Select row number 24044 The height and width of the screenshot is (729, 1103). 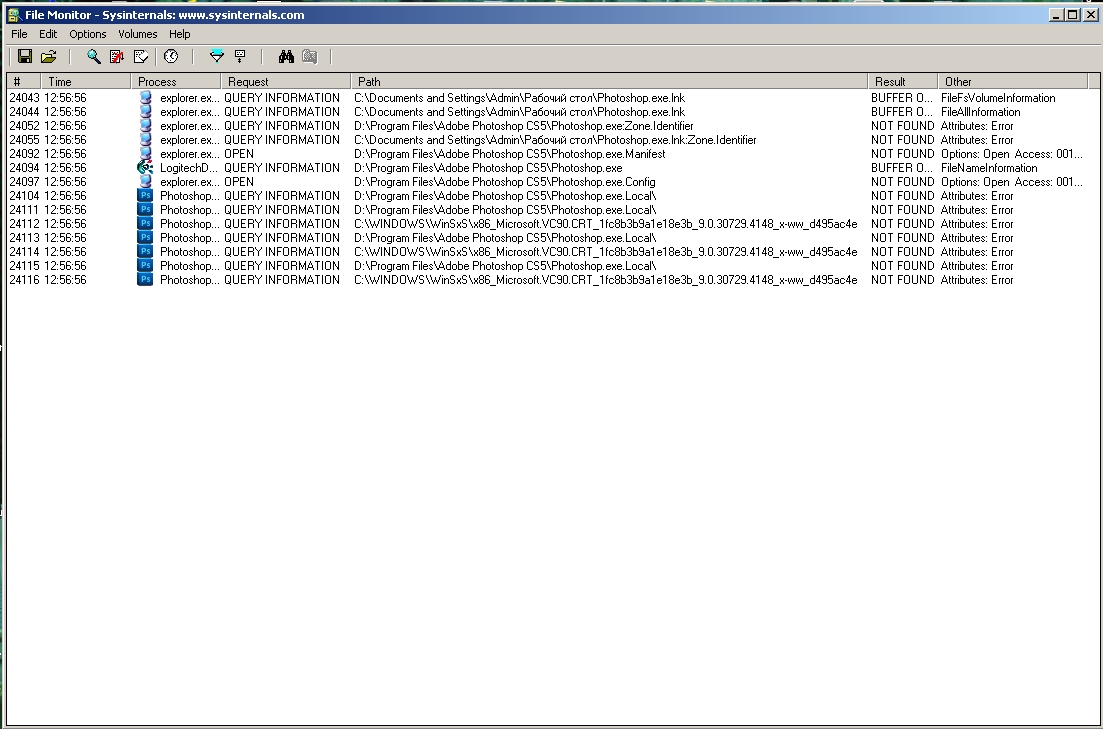tap(24, 112)
